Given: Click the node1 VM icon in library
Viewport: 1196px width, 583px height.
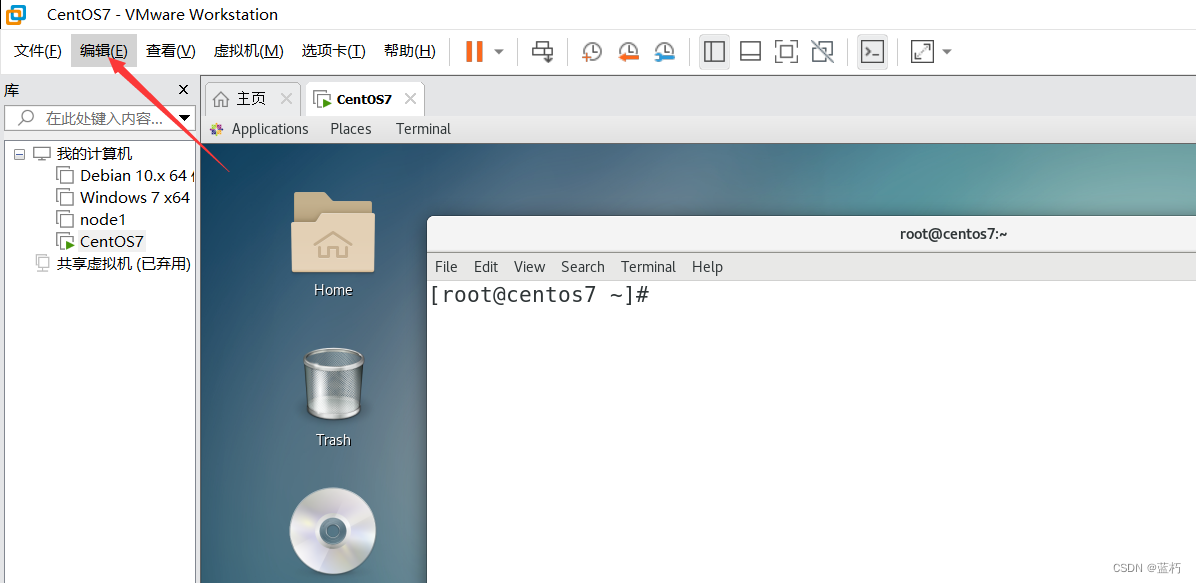Looking at the screenshot, I should click(x=66, y=220).
